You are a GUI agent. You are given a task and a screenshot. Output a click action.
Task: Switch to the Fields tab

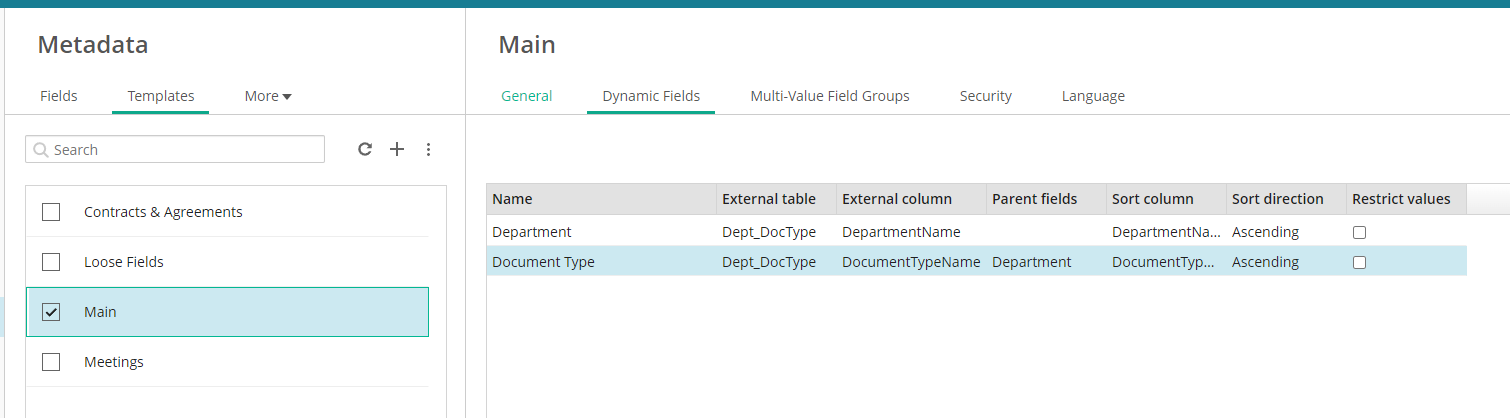[x=59, y=96]
